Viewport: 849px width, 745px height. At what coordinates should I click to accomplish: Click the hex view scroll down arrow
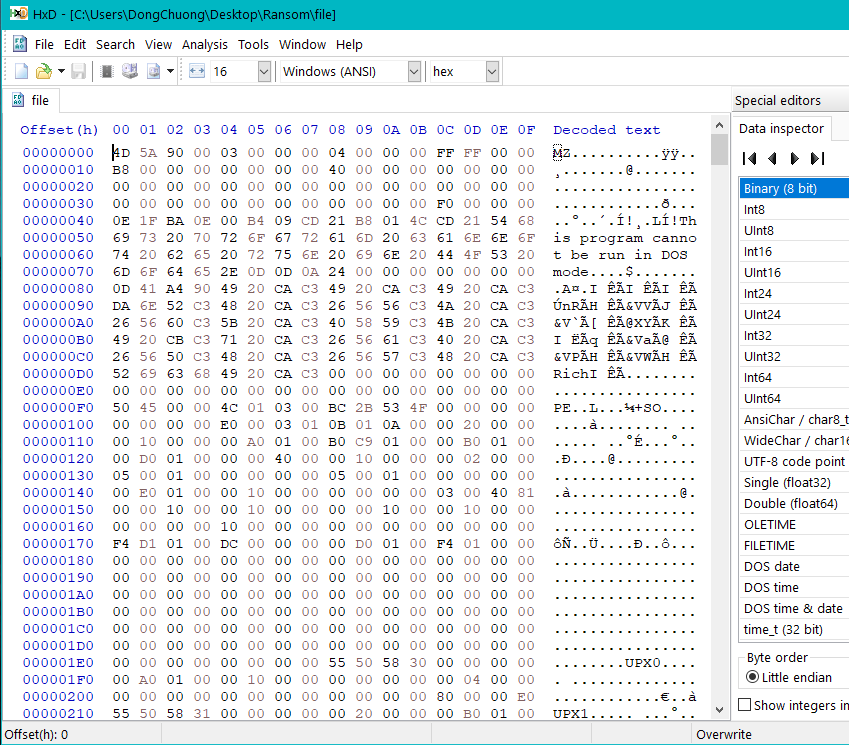[719, 709]
